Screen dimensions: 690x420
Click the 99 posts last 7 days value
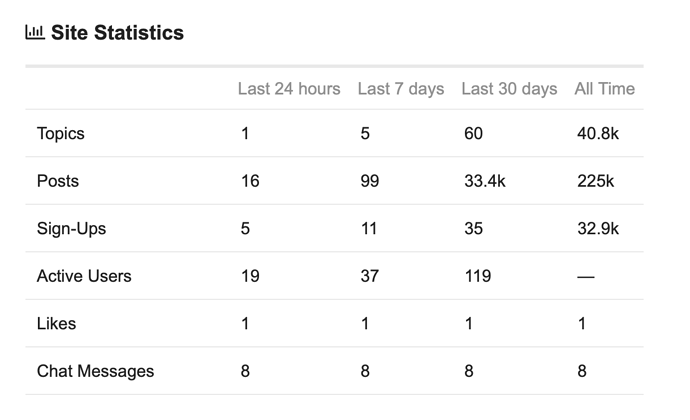click(370, 181)
